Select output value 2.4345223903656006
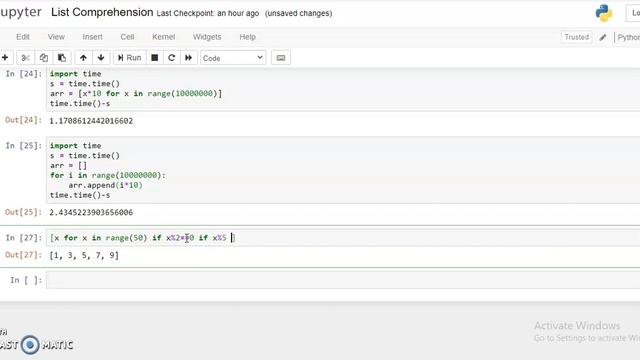This screenshot has width=640, height=360. 91,212
